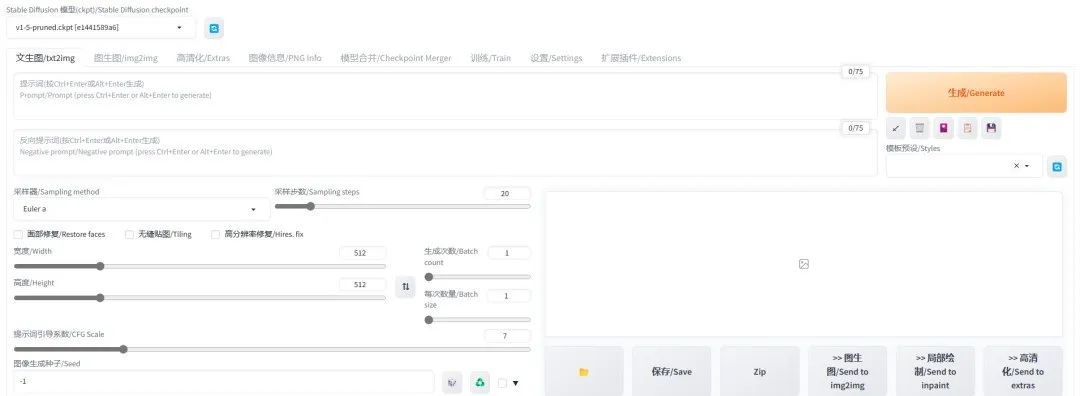This screenshot has width=1080, height=396.
Task: Click Send to img2img button
Action: 847,371
